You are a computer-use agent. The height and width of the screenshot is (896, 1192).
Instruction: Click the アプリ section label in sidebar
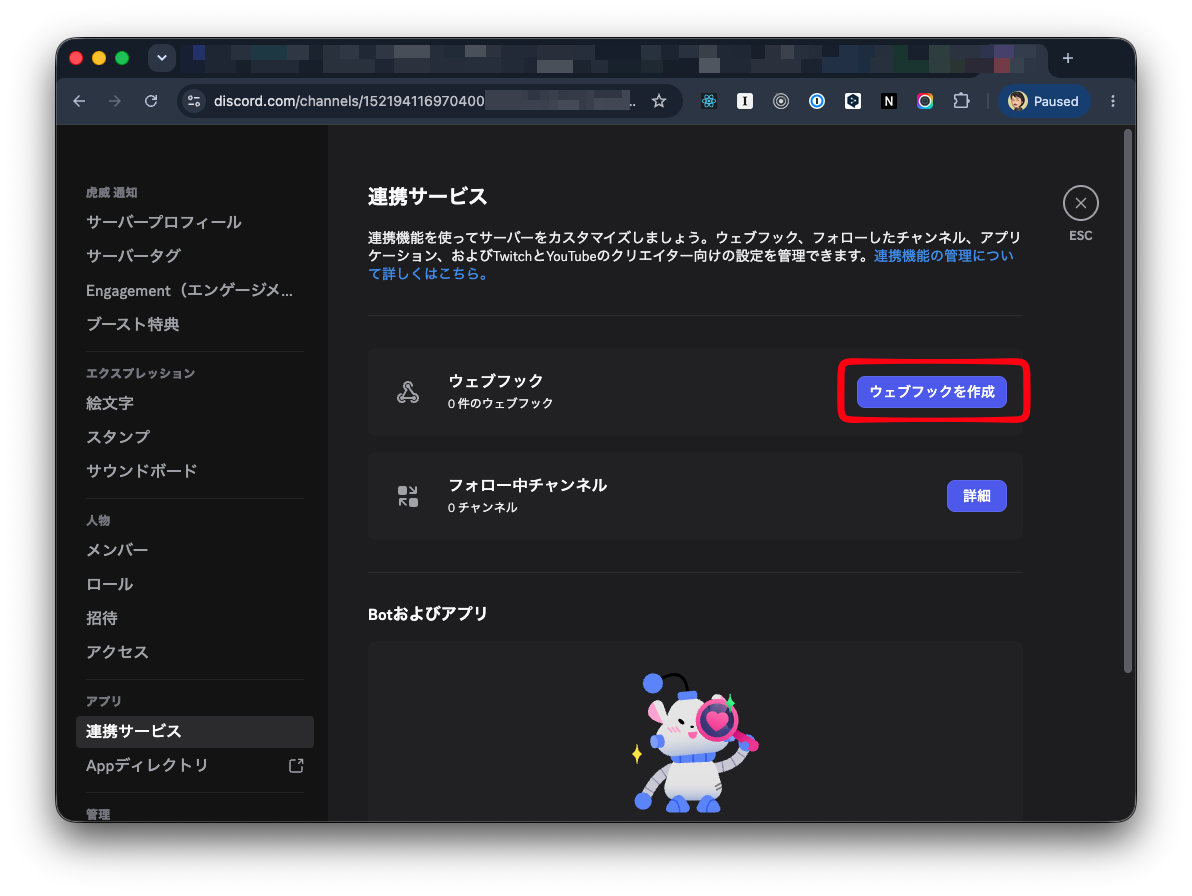click(x=103, y=701)
